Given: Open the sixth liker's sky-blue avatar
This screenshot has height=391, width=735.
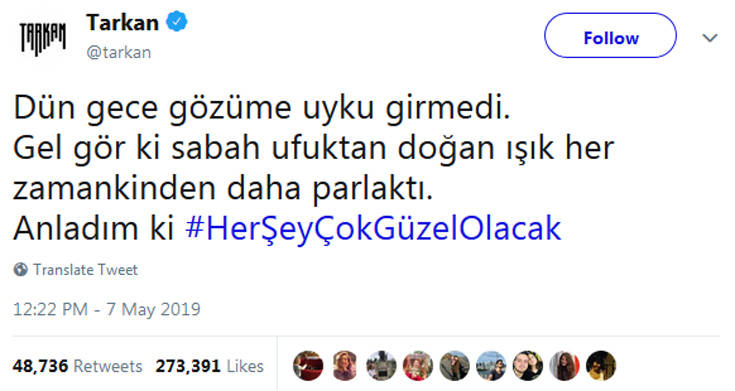Looking at the screenshot, I should click(x=491, y=366).
